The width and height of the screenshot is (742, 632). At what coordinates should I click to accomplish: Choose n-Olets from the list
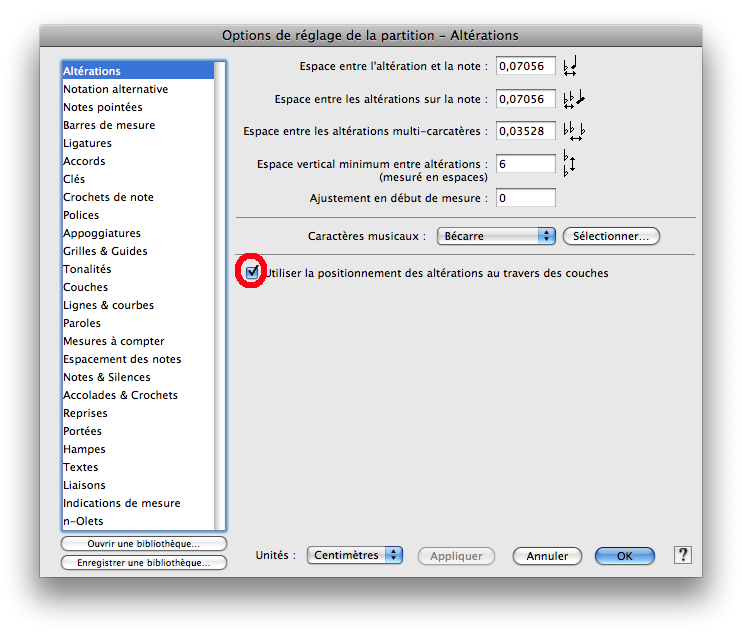click(x=83, y=521)
